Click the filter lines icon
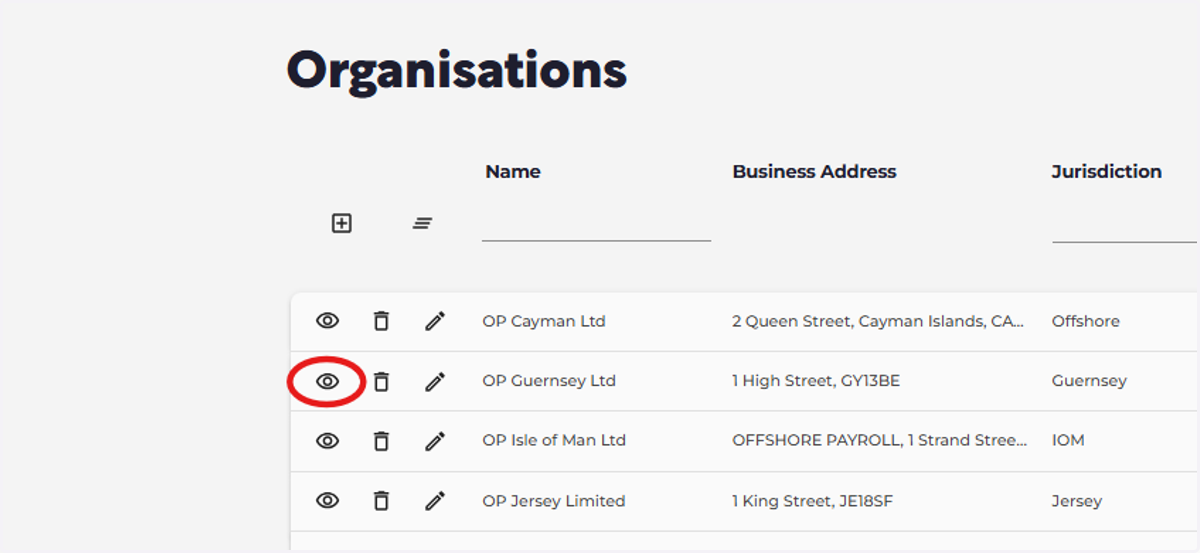 click(422, 223)
